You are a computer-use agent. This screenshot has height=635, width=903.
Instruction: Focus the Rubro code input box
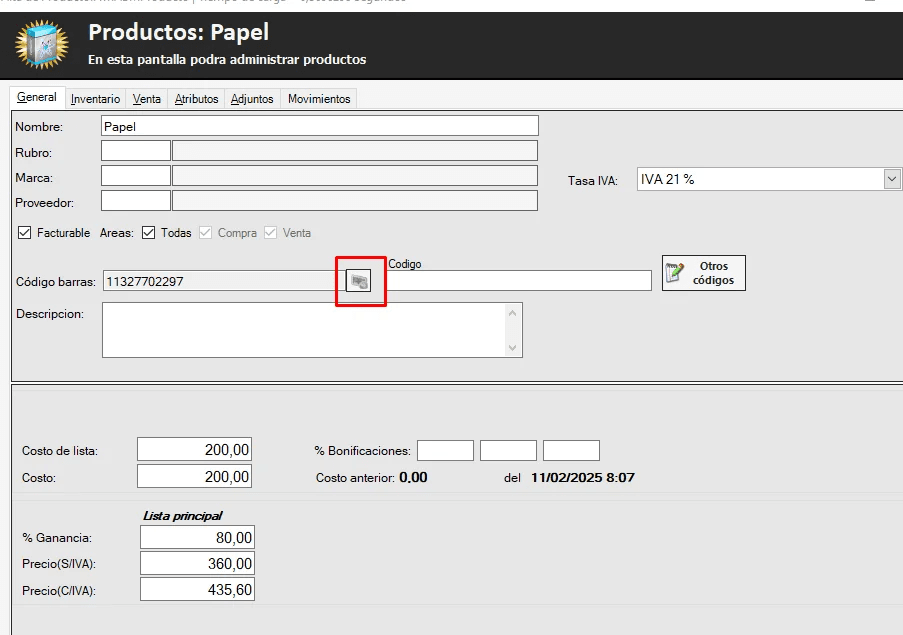(136, 151)
